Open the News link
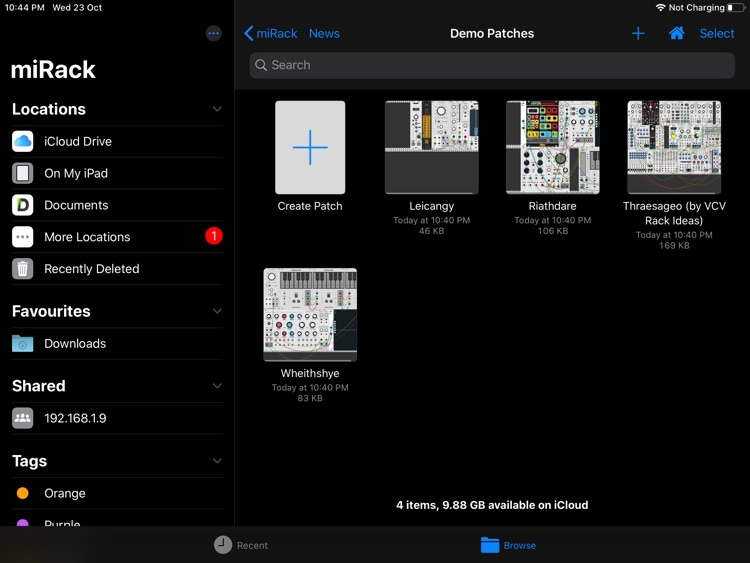Viewport: 750px width, 563px height. click(324, 33)
